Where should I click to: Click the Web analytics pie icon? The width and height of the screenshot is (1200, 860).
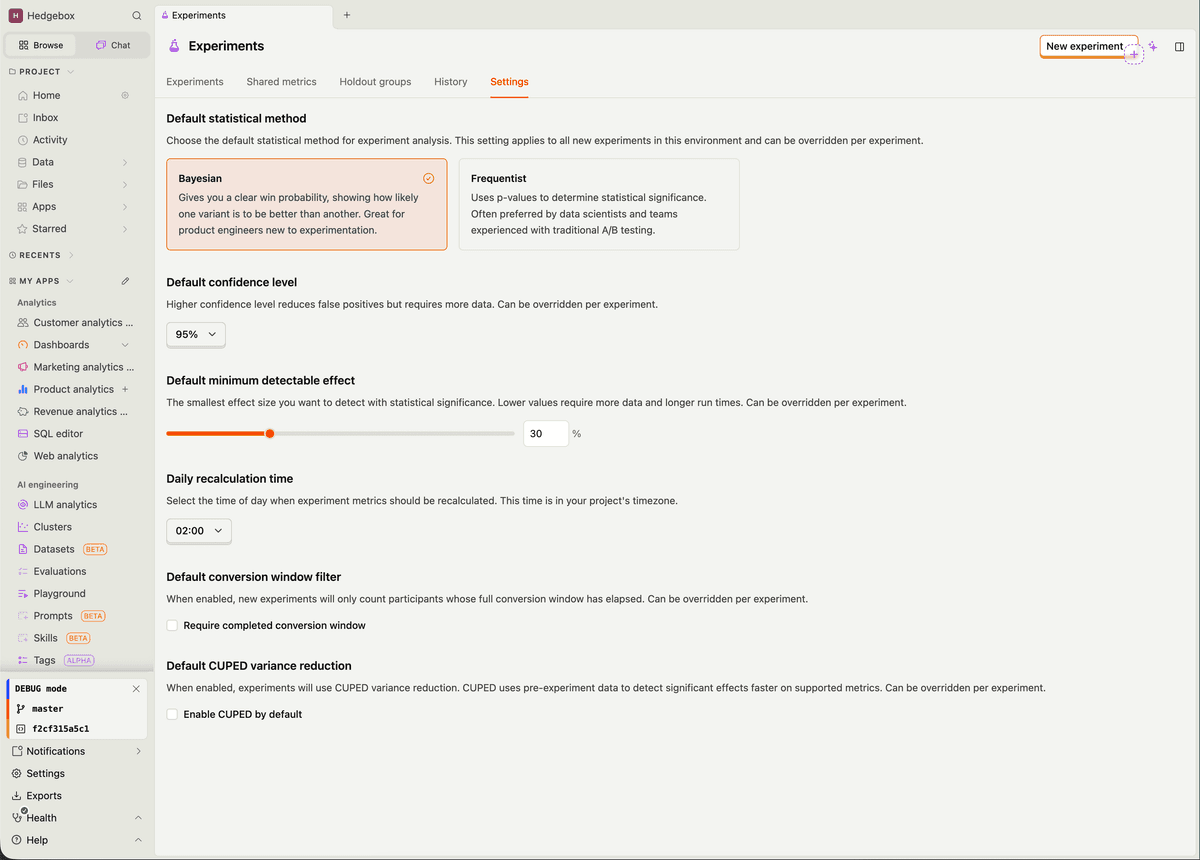[23, 456]
